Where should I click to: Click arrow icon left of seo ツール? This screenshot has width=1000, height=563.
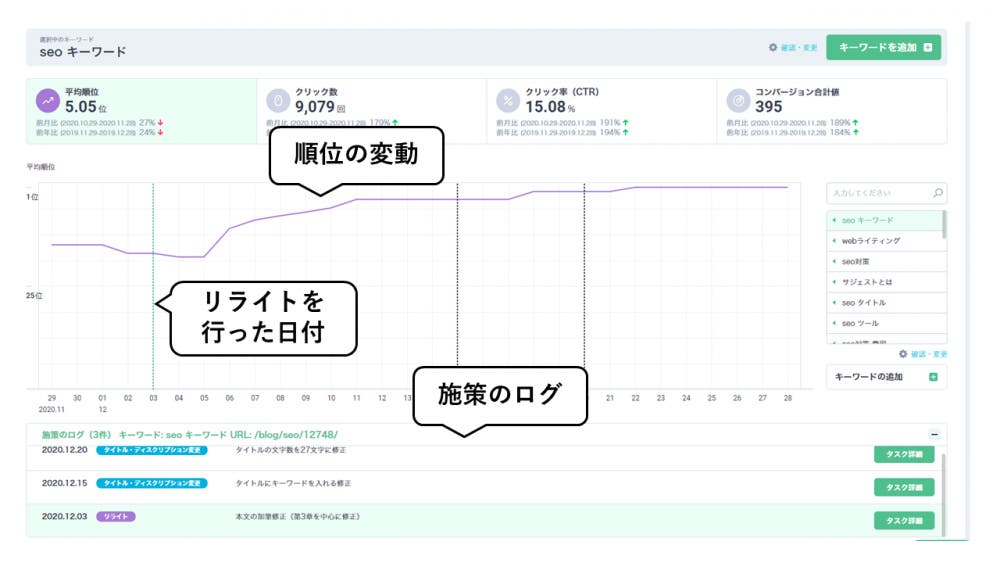pyautogui.click(x=834, y=323)
